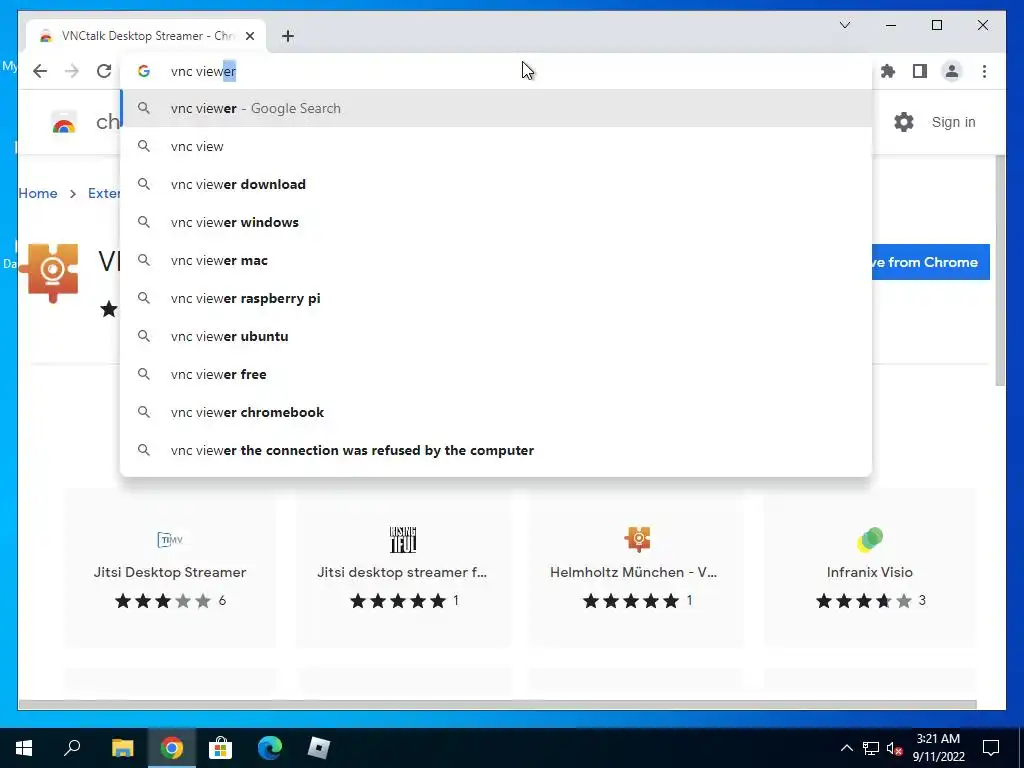Screen dimensions: 1024x768
Task: Open File Explorer from the taskbar
Action: coord(122,747)
